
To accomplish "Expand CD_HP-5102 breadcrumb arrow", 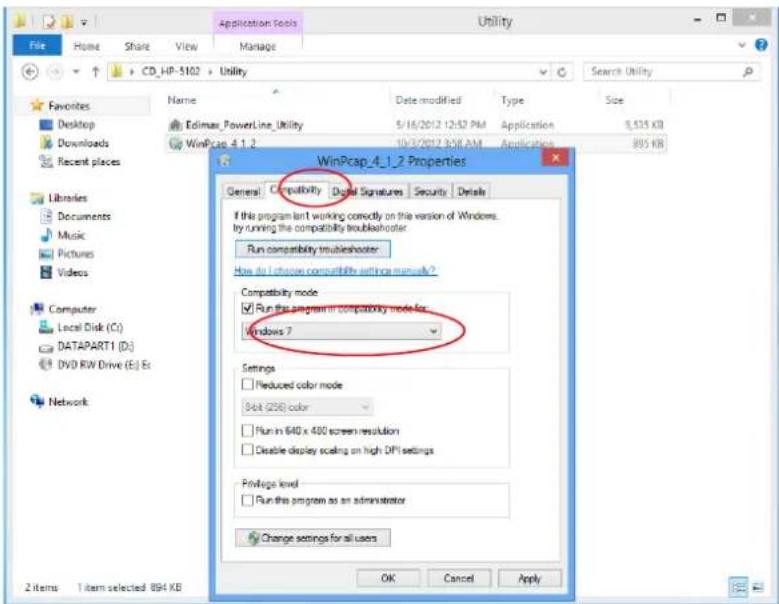I will [x=210, y=72].
